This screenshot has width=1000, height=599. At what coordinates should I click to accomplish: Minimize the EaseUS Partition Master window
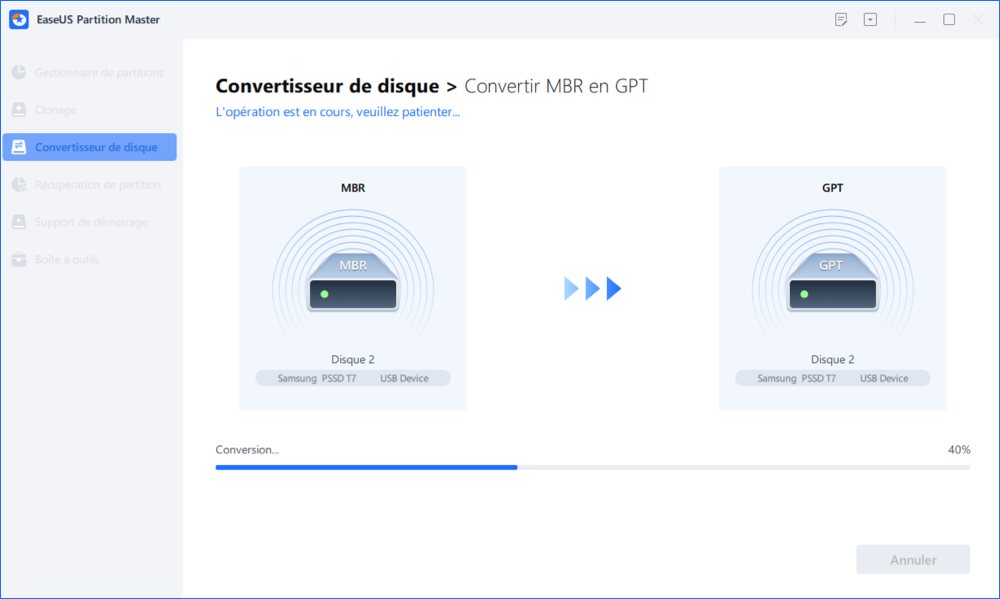pos(920,20)
